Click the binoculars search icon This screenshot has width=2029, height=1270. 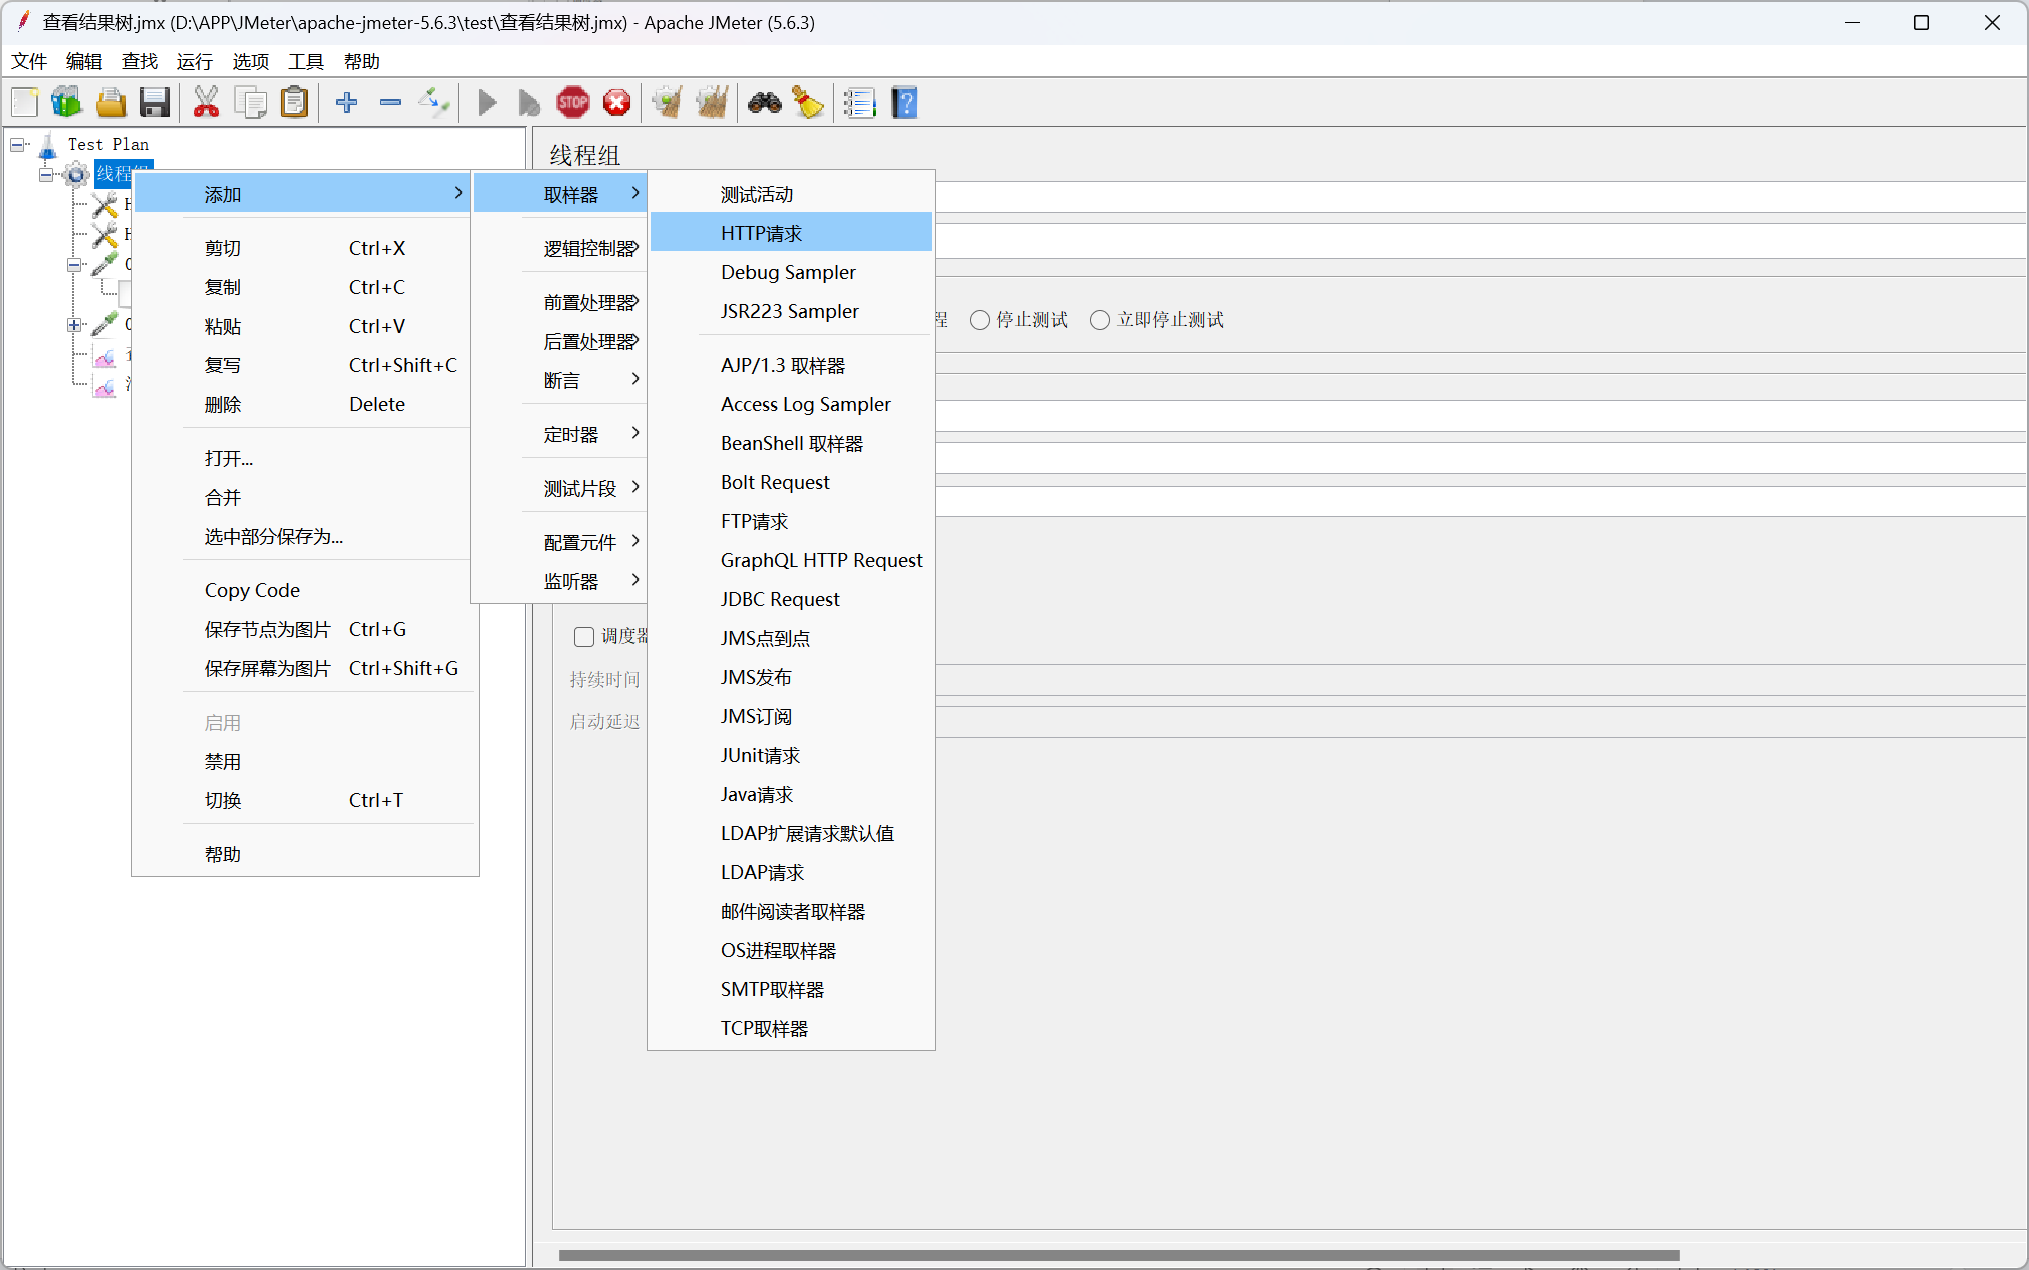pos(764,102)
